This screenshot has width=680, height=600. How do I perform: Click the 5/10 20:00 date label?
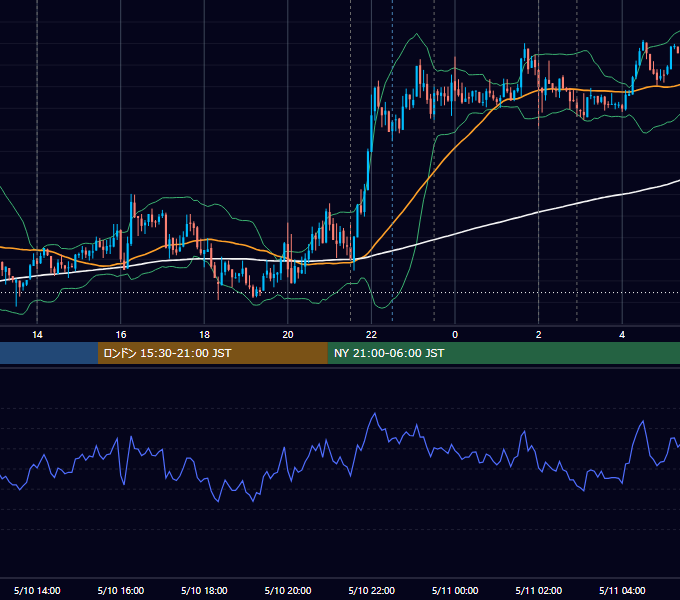click(x=288, y=590)
